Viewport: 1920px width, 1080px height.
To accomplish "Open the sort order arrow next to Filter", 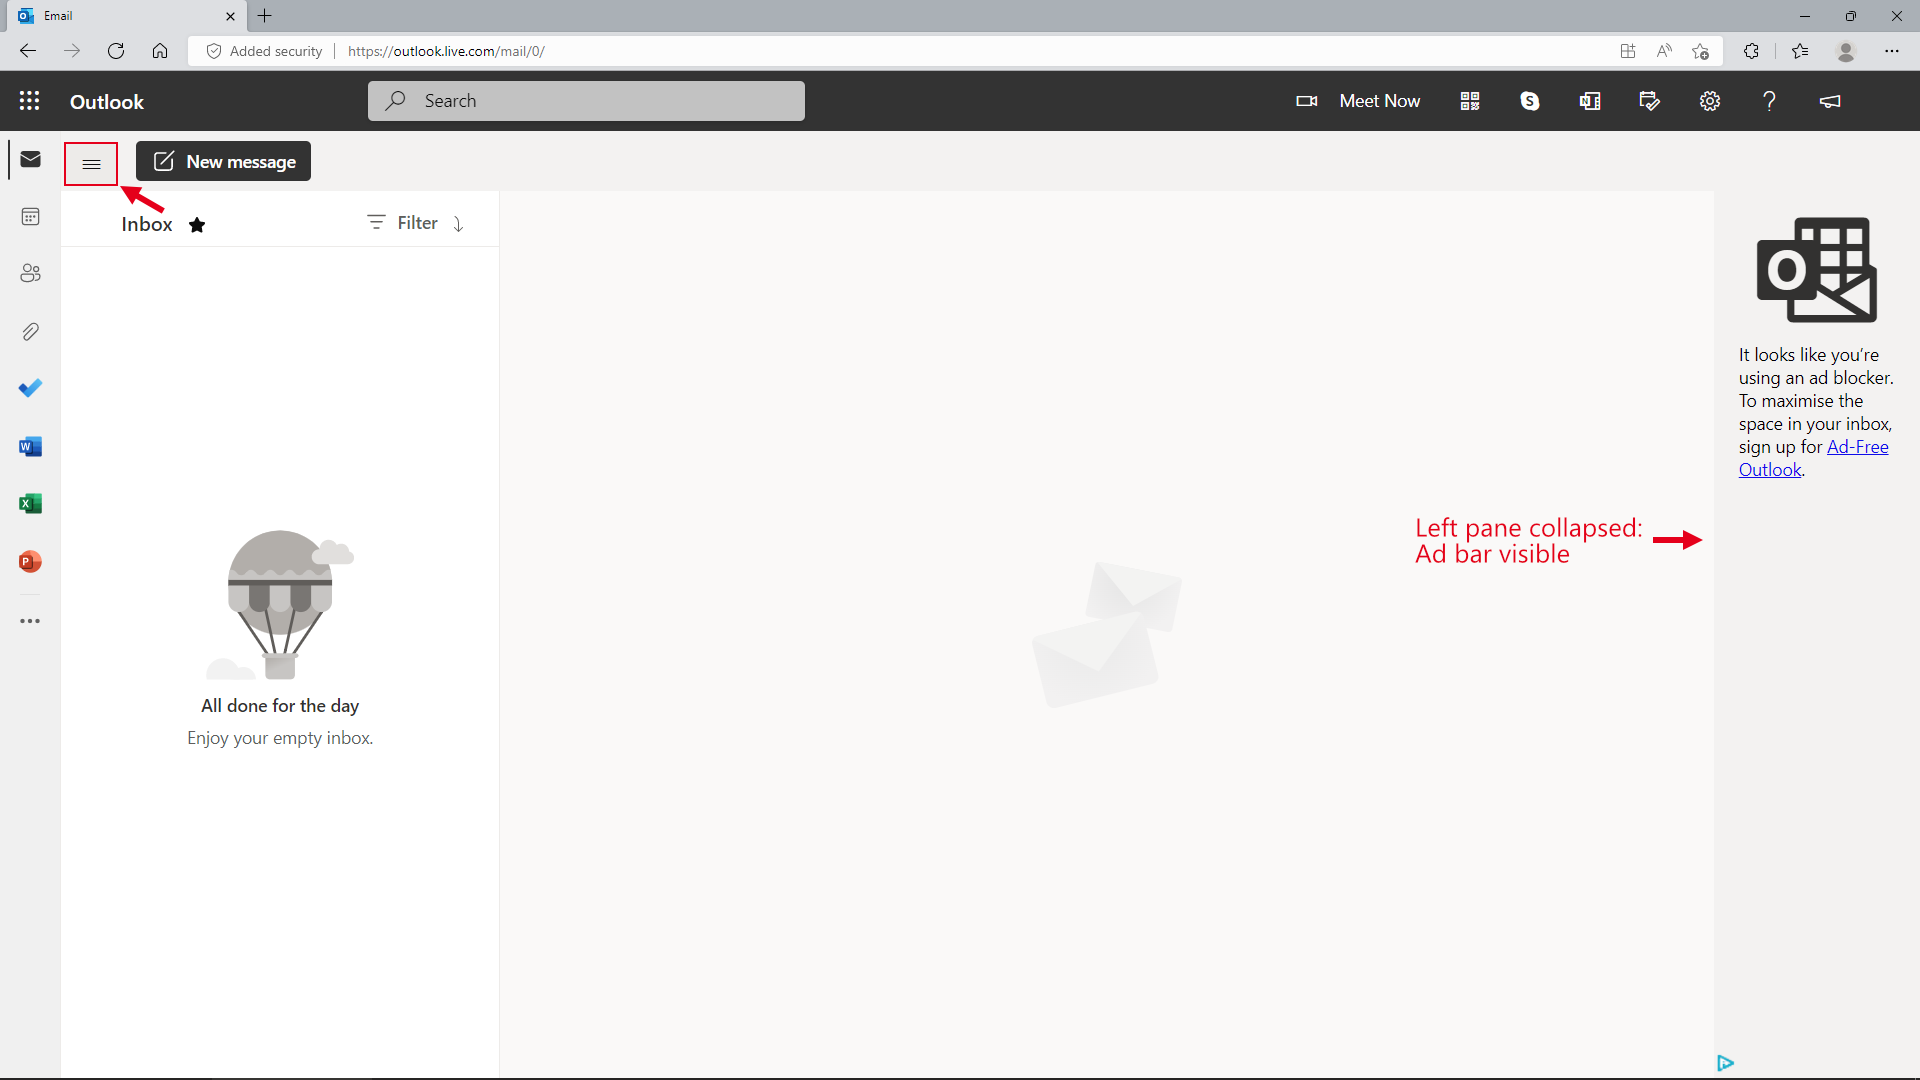I will pos(458,224).
